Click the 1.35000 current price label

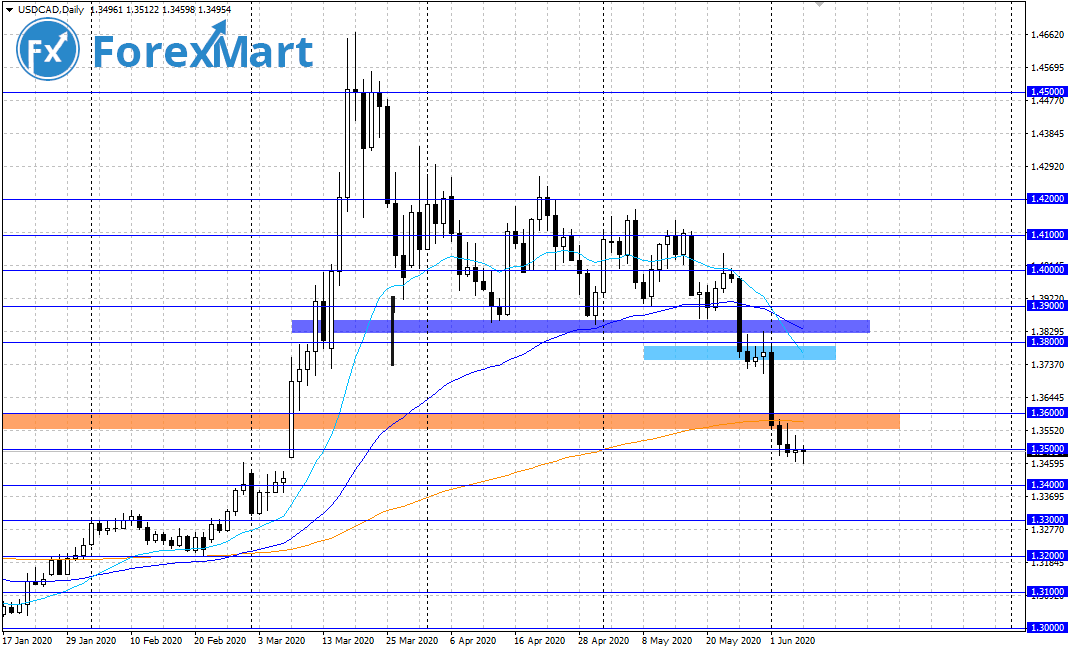(x=1047, y=449)
